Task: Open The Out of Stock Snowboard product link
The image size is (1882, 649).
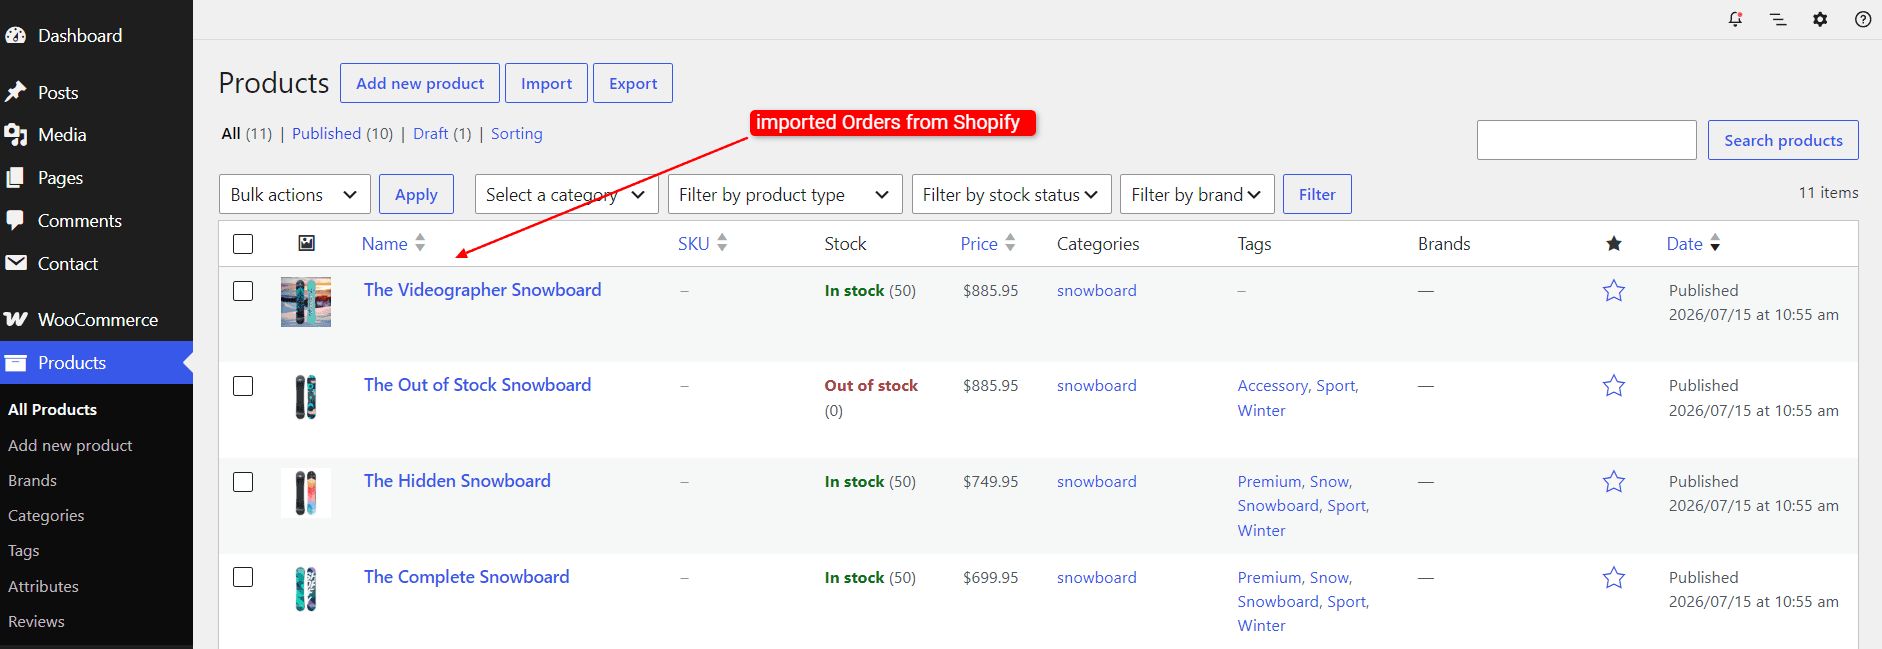Action: point(477,385)
